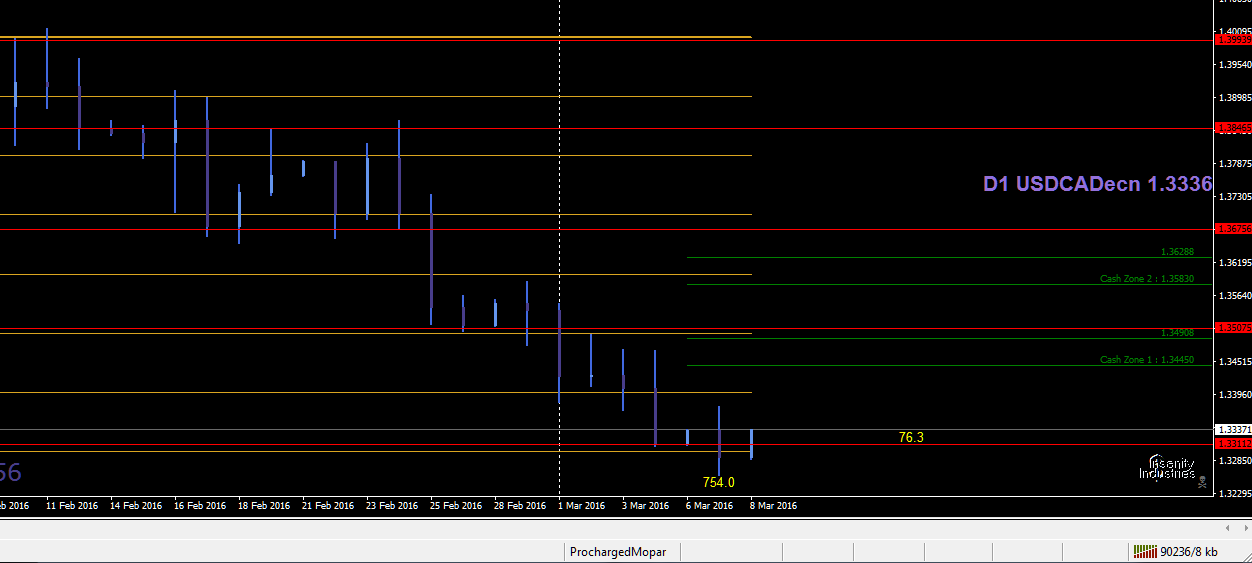Click the skull icon on the chart
Viewport: 1252px width, 563px height.
(x=1202, y=482)
